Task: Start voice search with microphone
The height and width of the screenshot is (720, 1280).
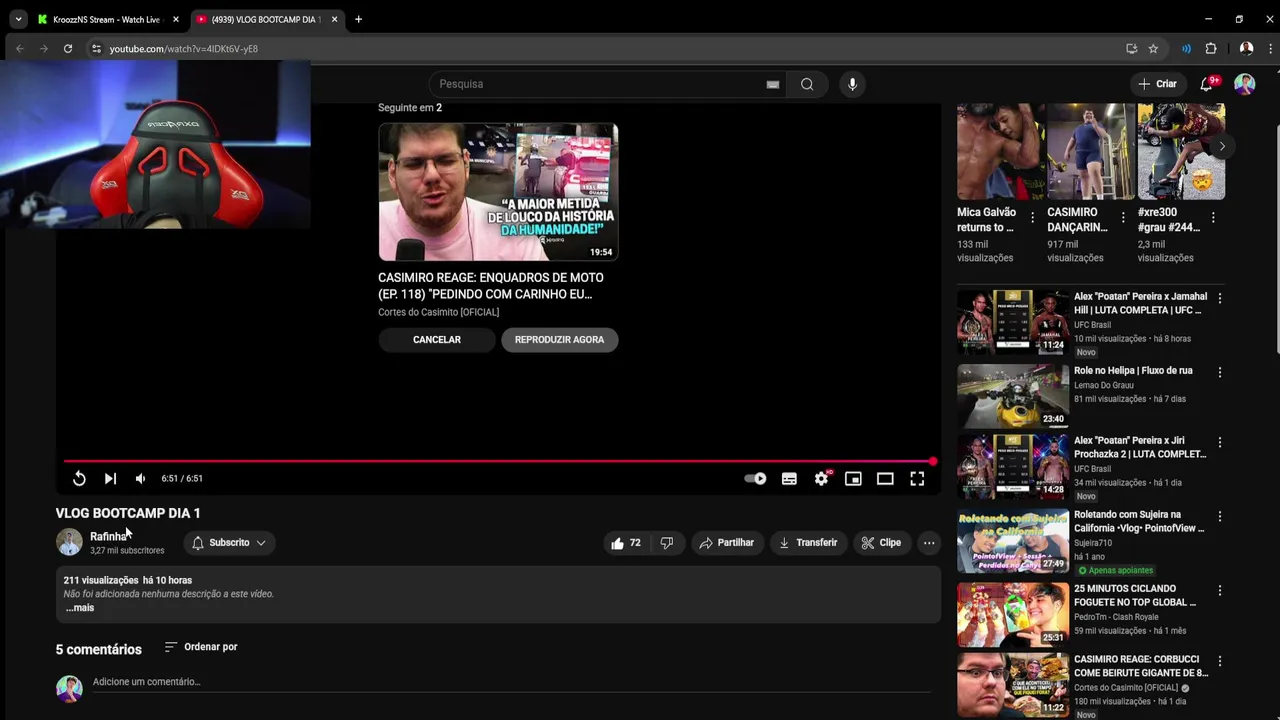Action: click(852, 84)
